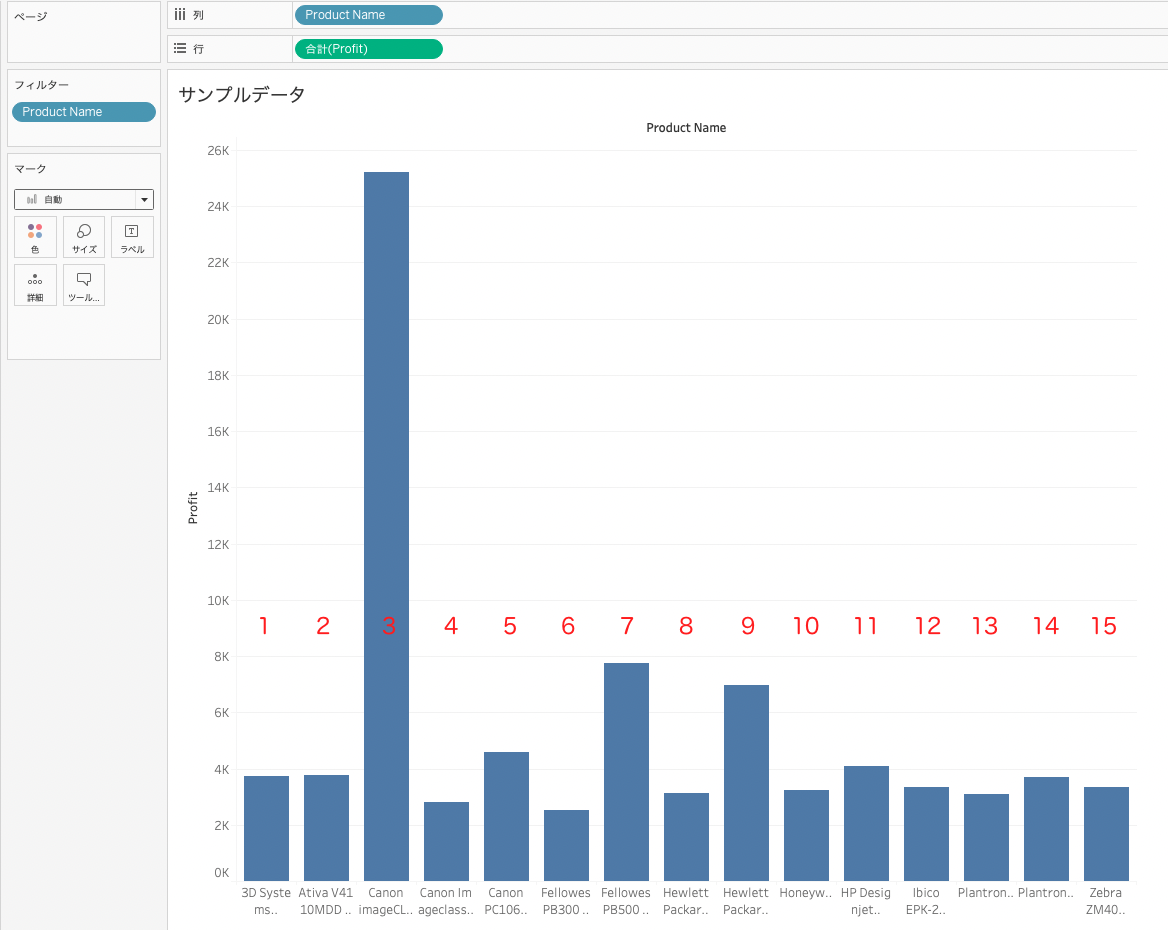1168x930 pixels.
Task: Select the Ativa V4110MDD bar
Action: pyautogui.click(x=326, y=828)
